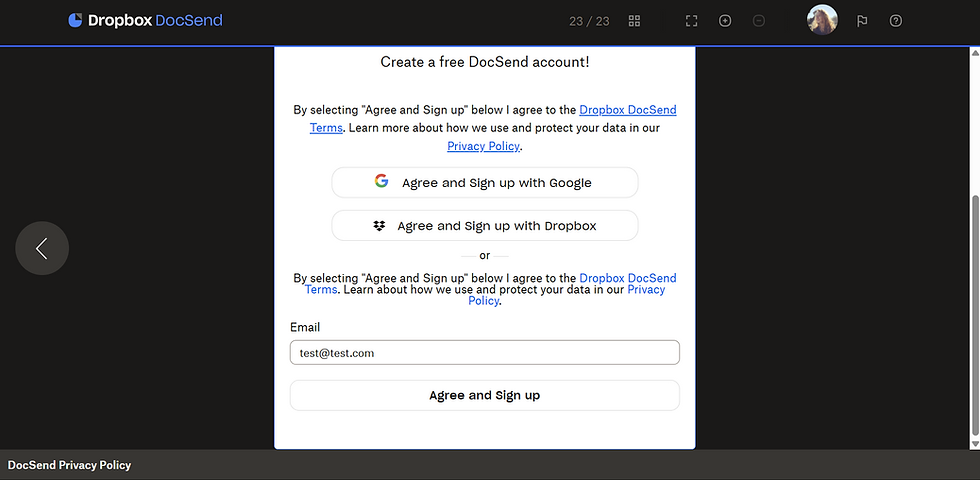Click the scrollbar down arrow
The image size is (980, 480).
coord(974,443)
